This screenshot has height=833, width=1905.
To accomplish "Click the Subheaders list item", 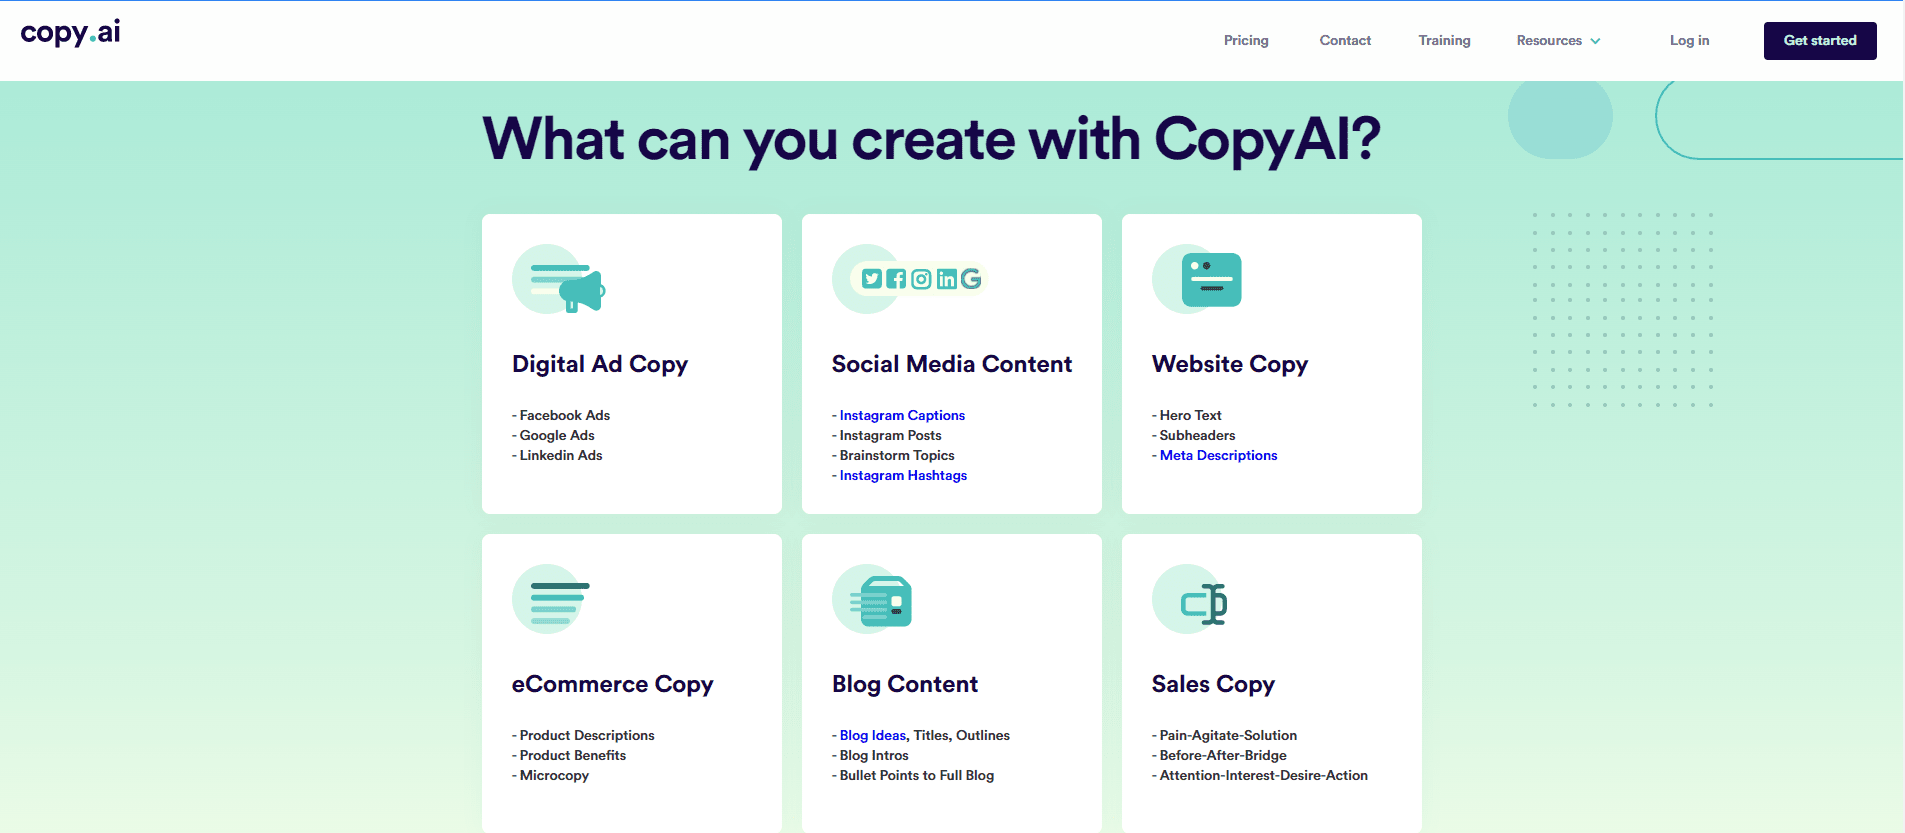I will pyautogui.click(x=1194, y=435).
